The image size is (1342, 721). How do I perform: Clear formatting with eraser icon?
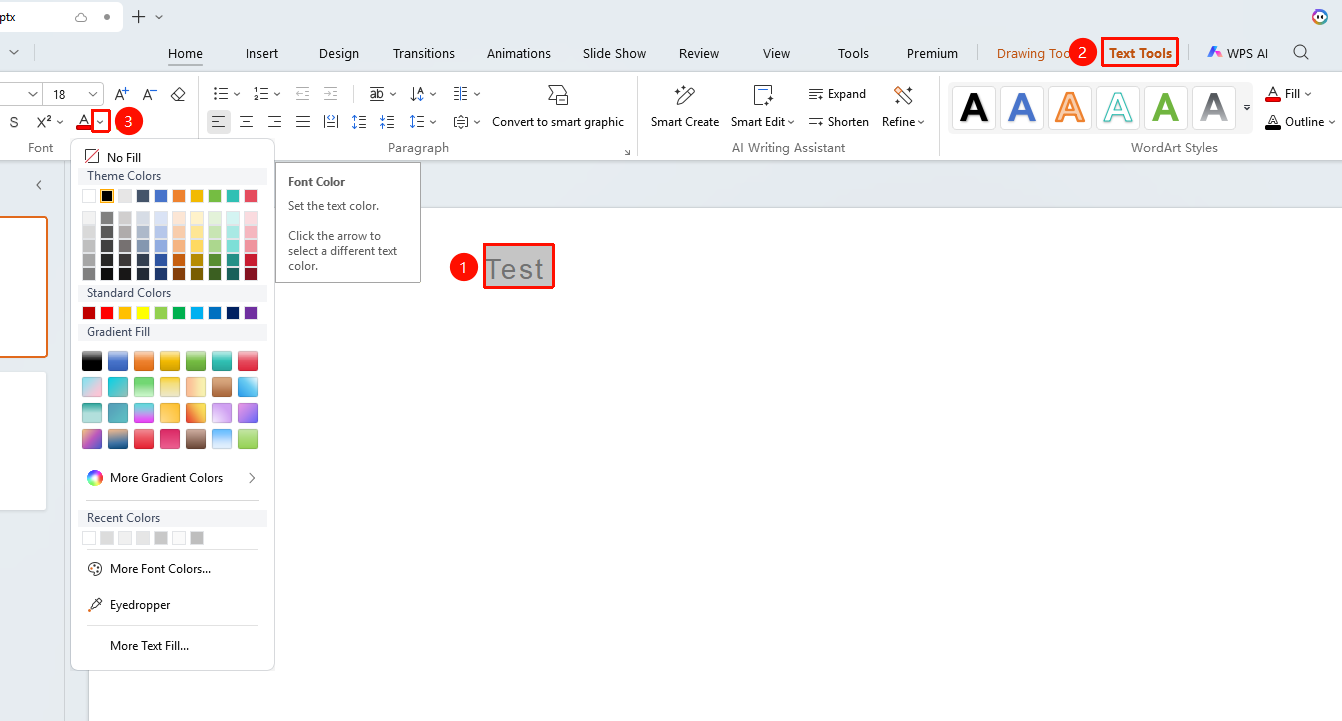178,94
